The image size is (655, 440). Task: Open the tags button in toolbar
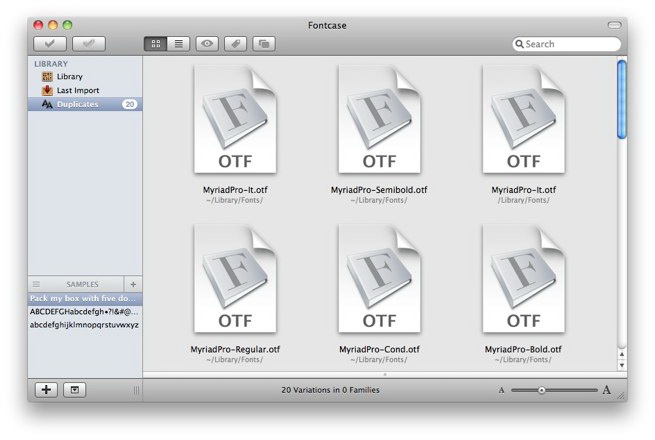pos(236,43)
